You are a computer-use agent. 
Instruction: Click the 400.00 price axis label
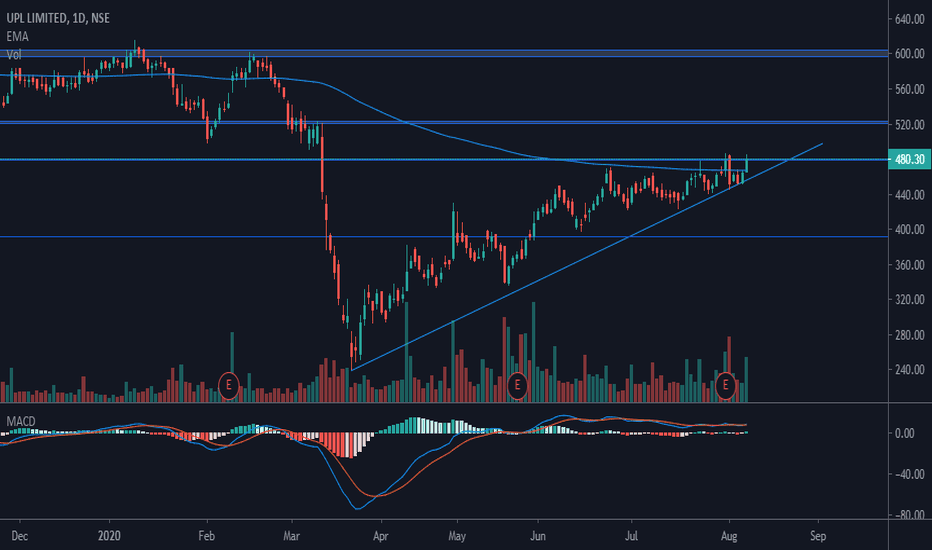pyautogui.click(x=909, y=230)
